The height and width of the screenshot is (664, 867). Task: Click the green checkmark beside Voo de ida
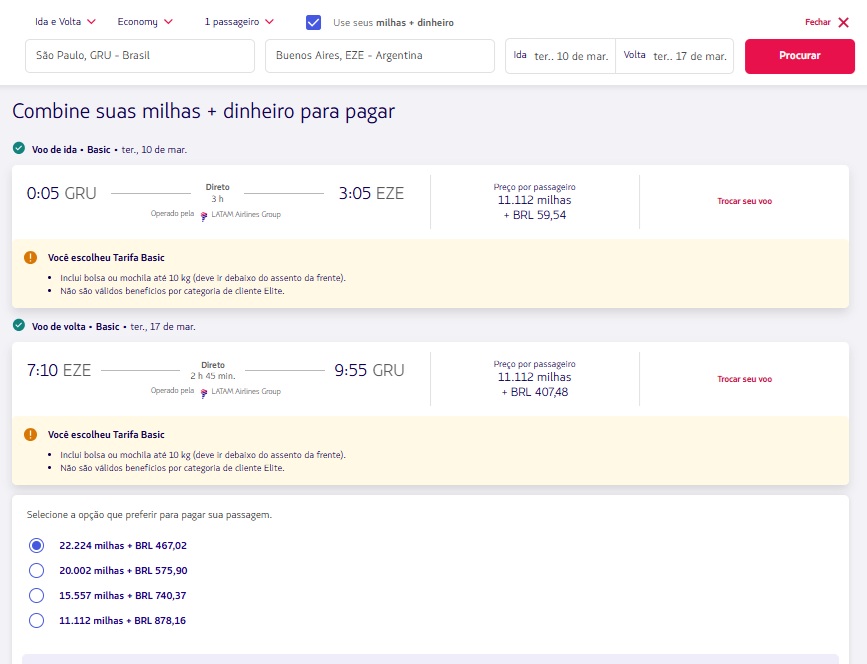[19, 148]
